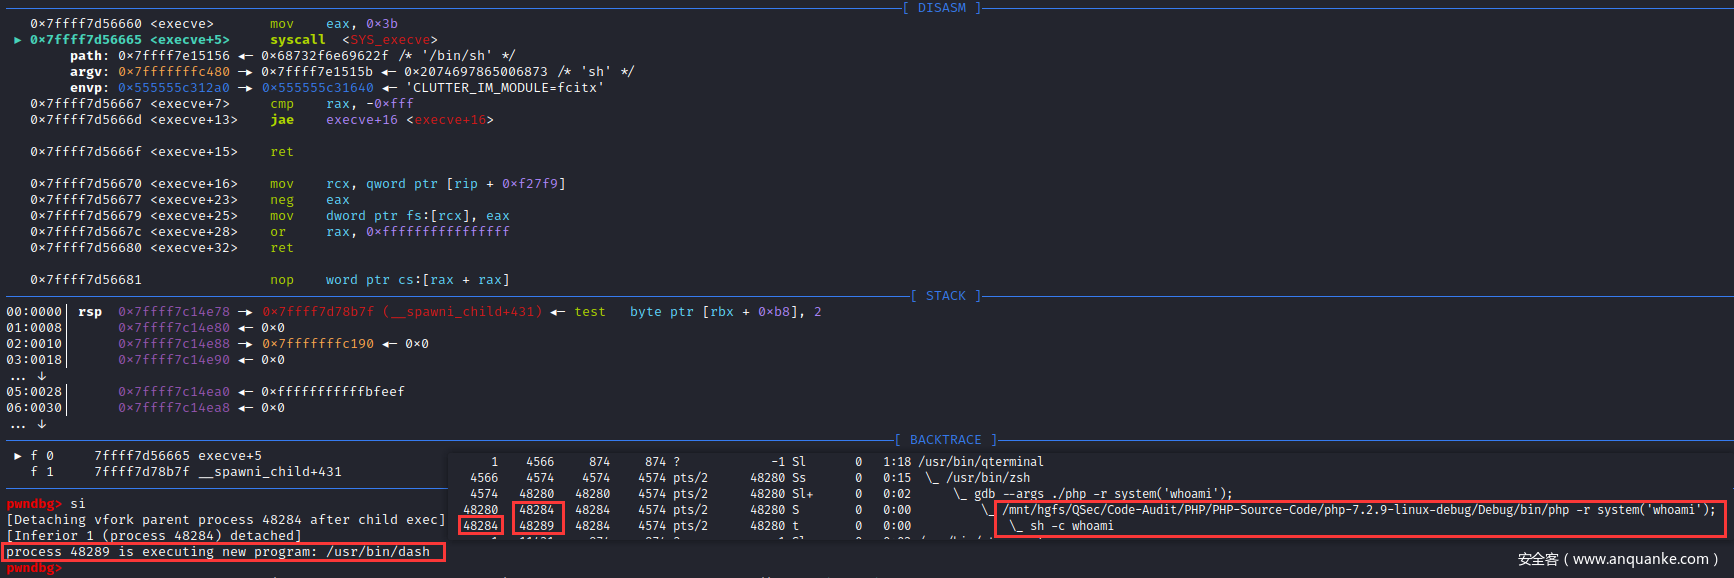Click the left arrow after the path address
Screen dimensions: 1734x578
[245, 56]
